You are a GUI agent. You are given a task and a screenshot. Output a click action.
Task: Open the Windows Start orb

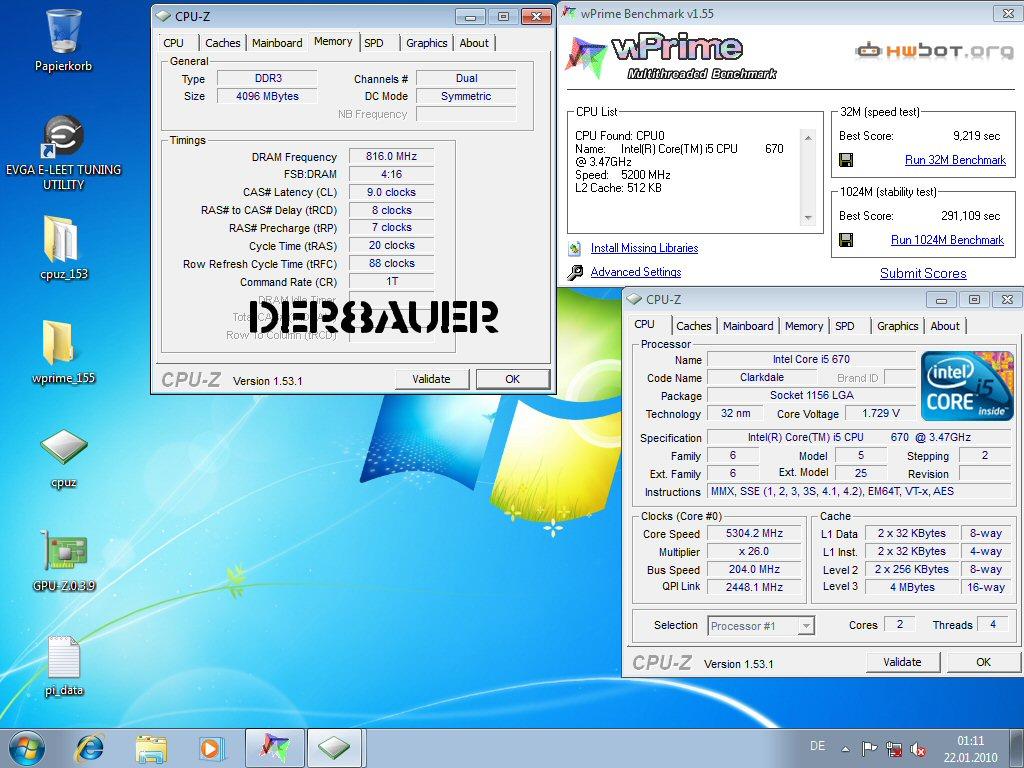(27, 748)
